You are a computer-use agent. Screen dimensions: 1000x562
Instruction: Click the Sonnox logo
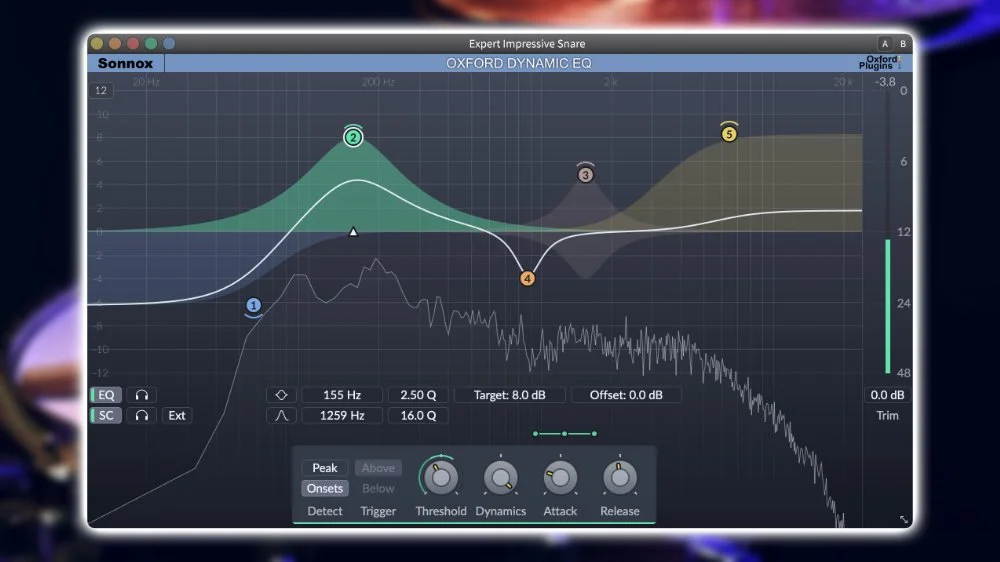coord(126,63)
